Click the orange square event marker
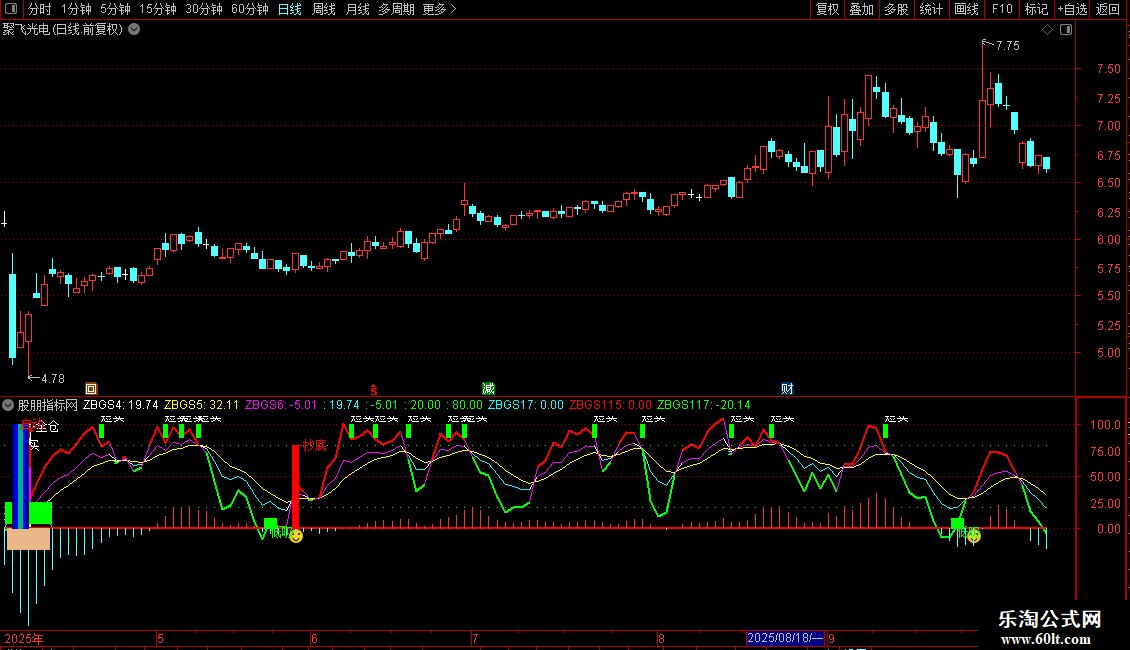The height and width of the screenshot is (650, 1130). click(x=91, y=389)
